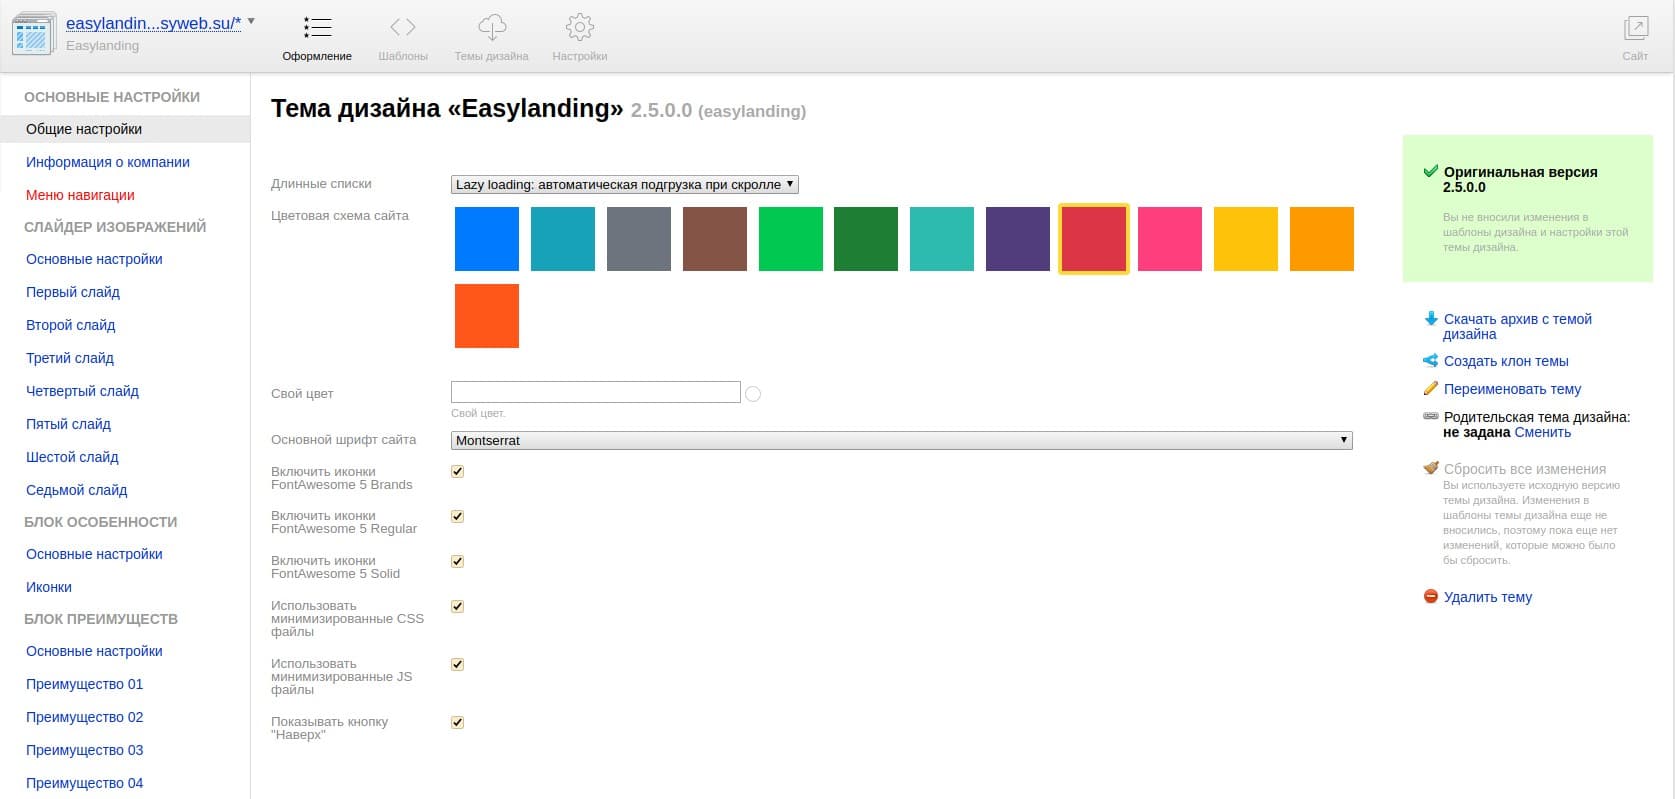1675x799 pixels.
Task: Open Преимущество 04 settings
Action: [x=85, y=783]
